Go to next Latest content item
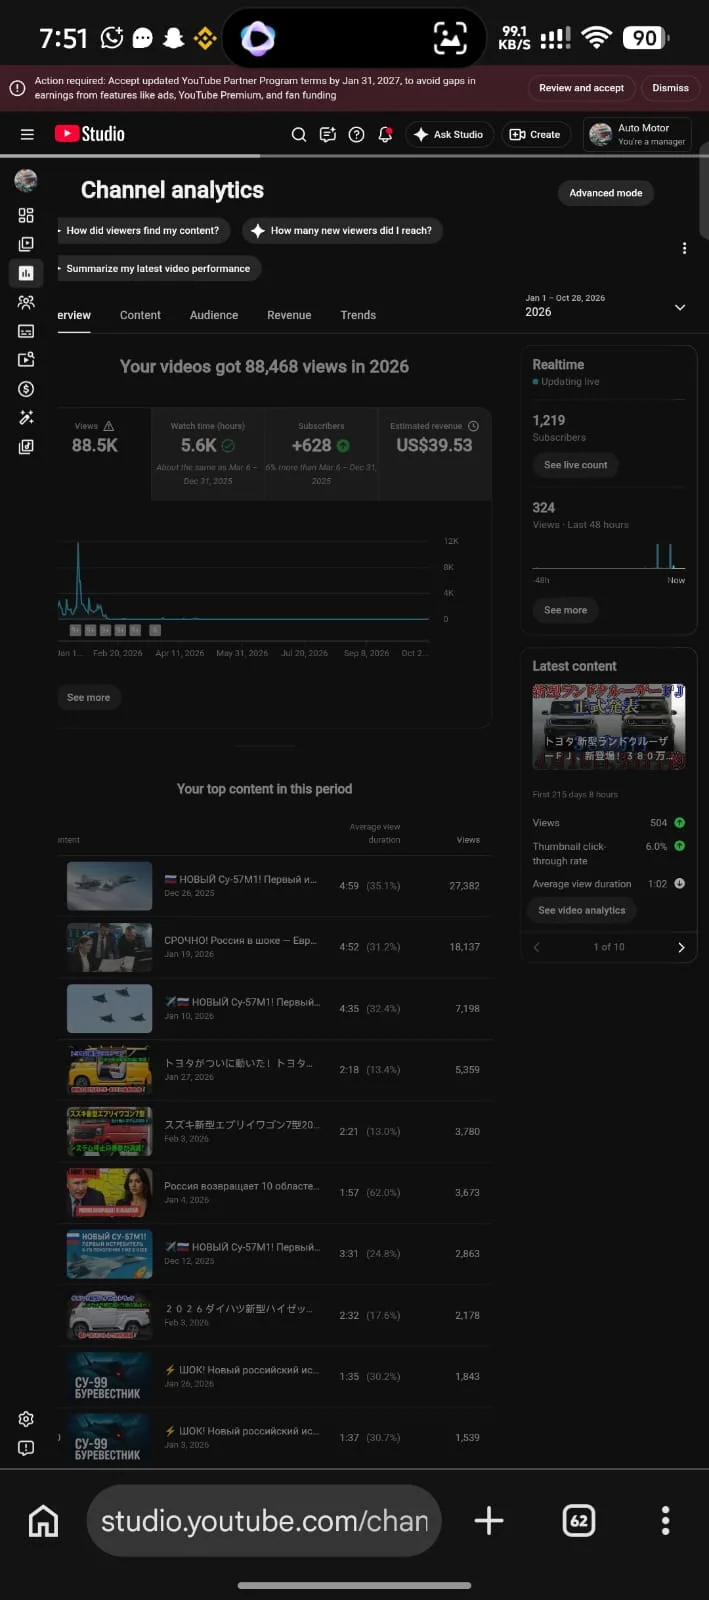 coord(681,947)
